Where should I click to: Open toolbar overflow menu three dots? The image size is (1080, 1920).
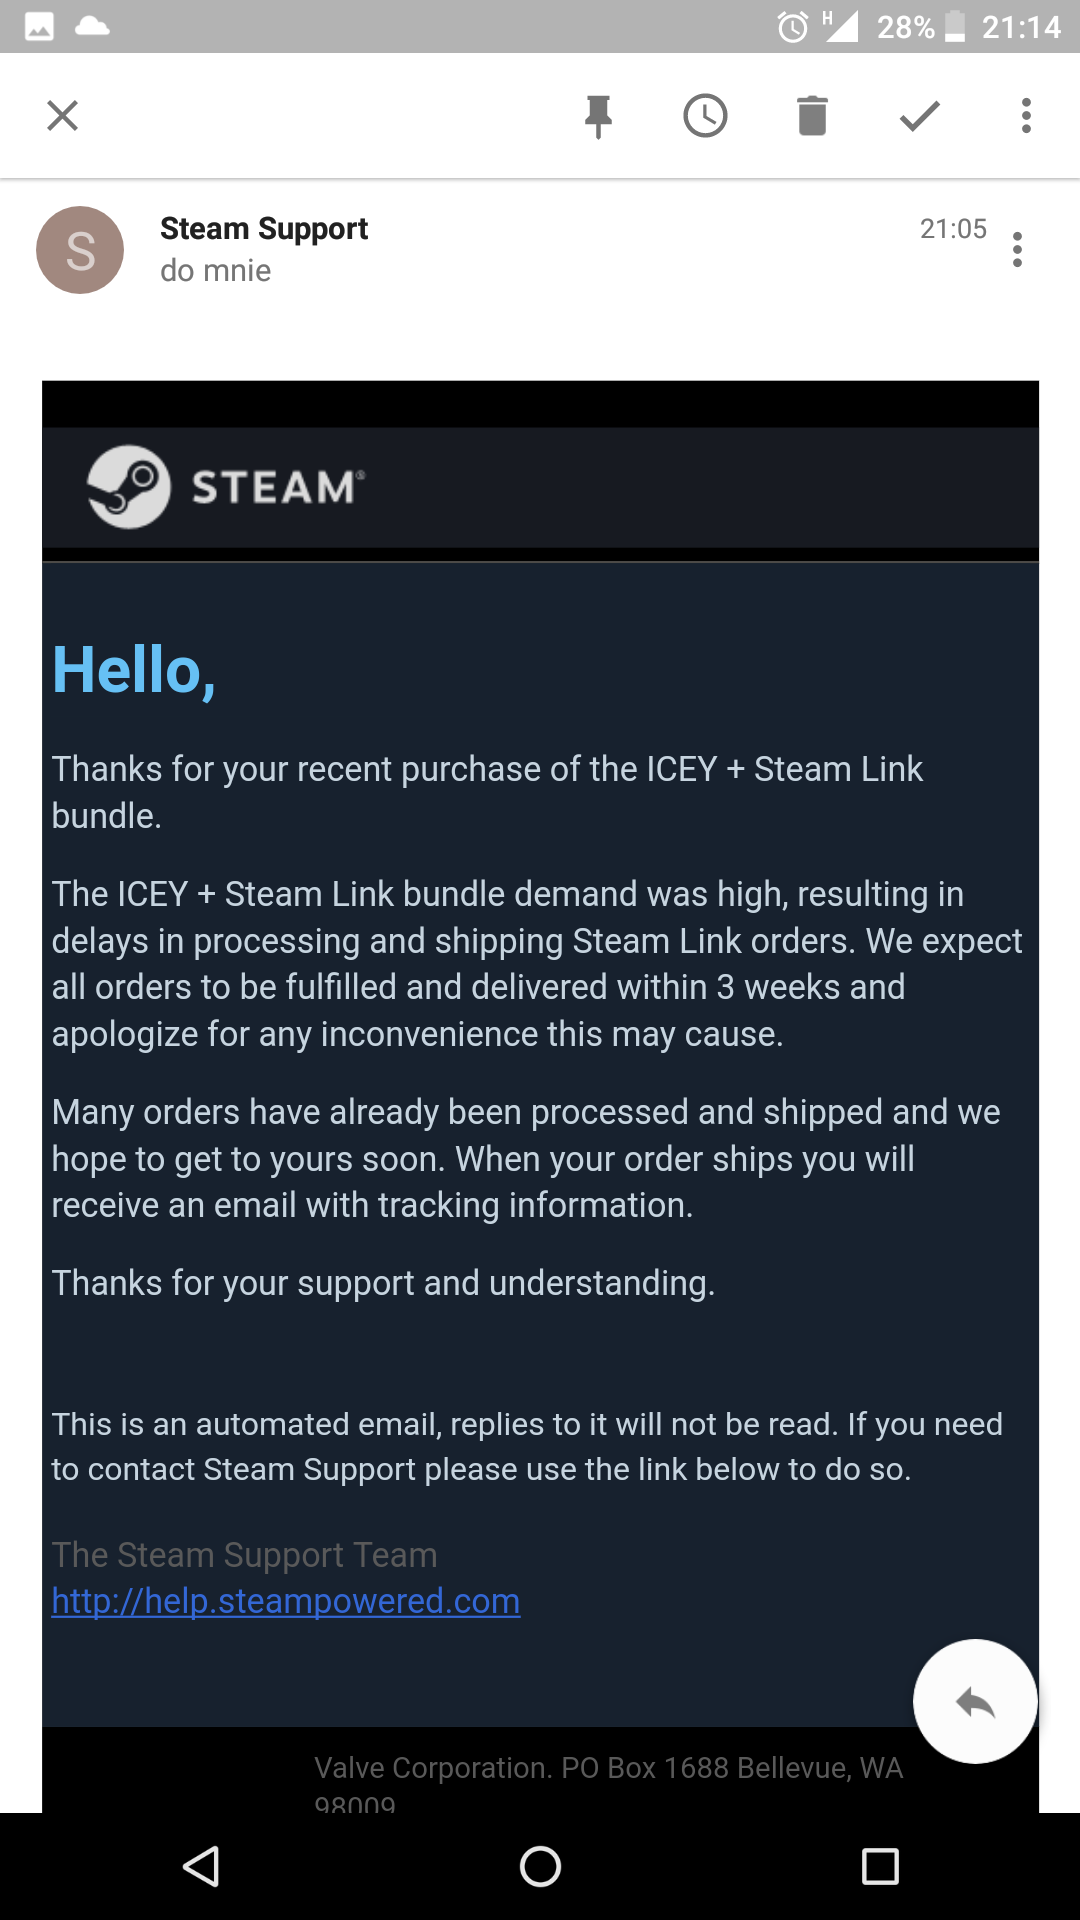(x=1026, y=116)
